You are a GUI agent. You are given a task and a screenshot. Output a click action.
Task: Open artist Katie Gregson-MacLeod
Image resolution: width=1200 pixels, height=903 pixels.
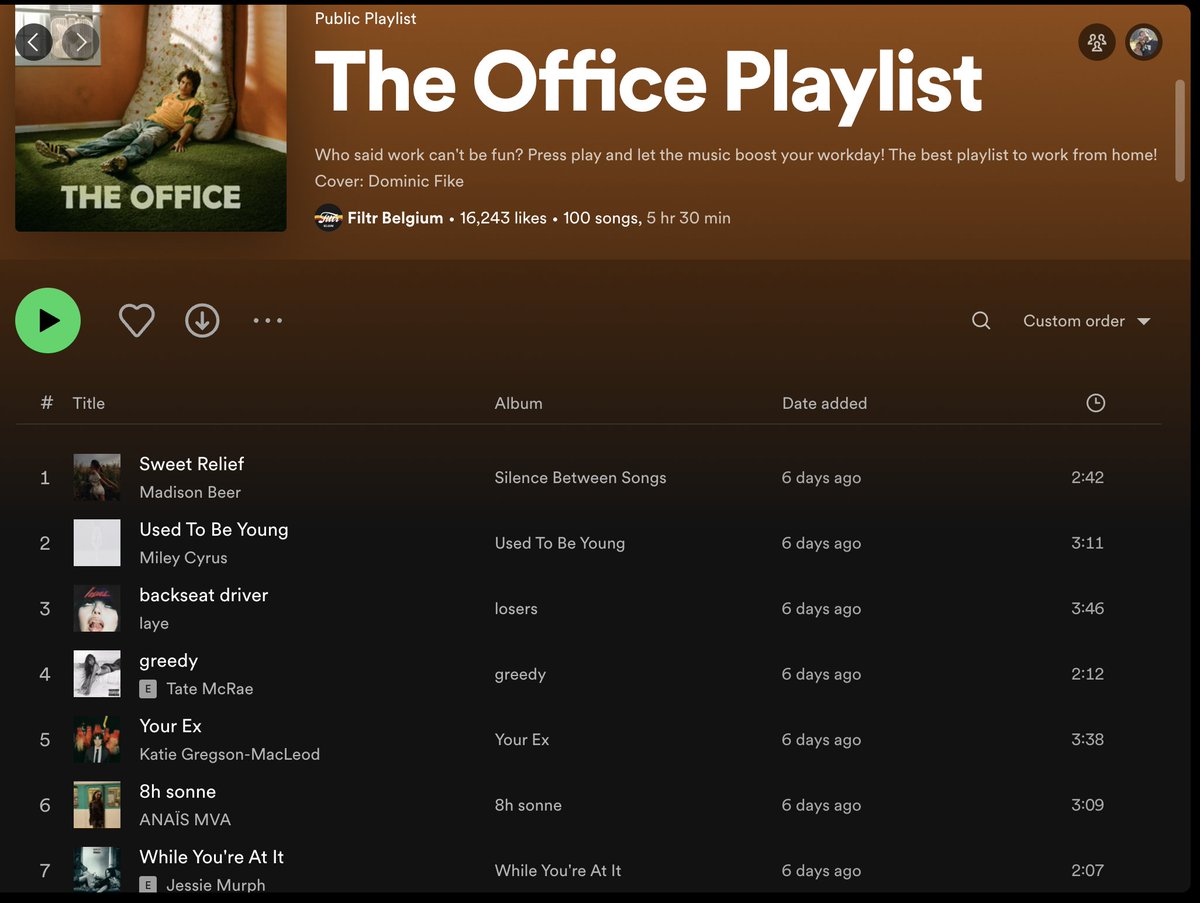[x=230, y=754]
